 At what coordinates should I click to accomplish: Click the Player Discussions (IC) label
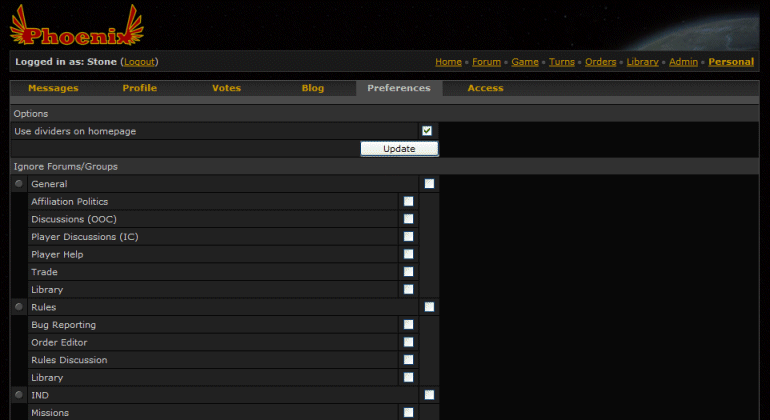pos(84,237)
